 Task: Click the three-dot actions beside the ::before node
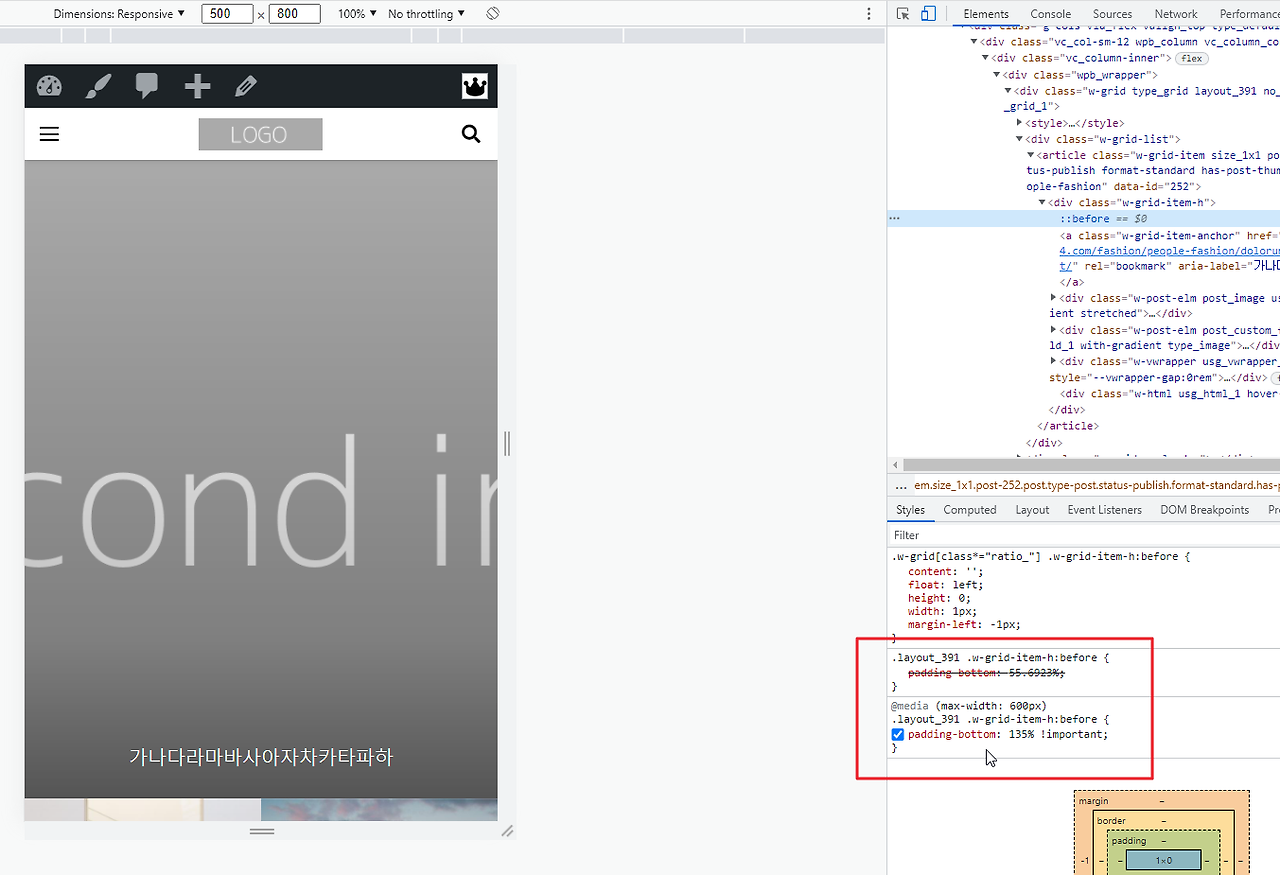coord(894,218)
